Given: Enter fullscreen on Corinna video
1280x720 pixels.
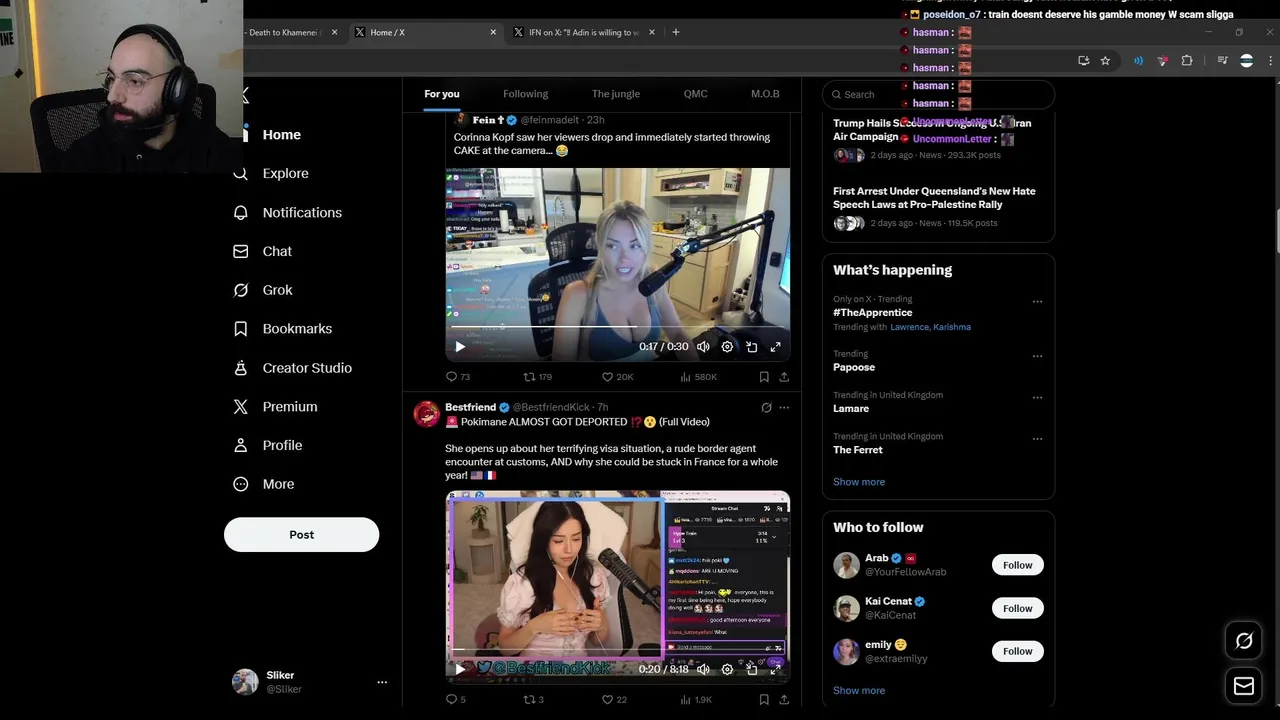Looking at the screenshot, I should coord(775,347).
